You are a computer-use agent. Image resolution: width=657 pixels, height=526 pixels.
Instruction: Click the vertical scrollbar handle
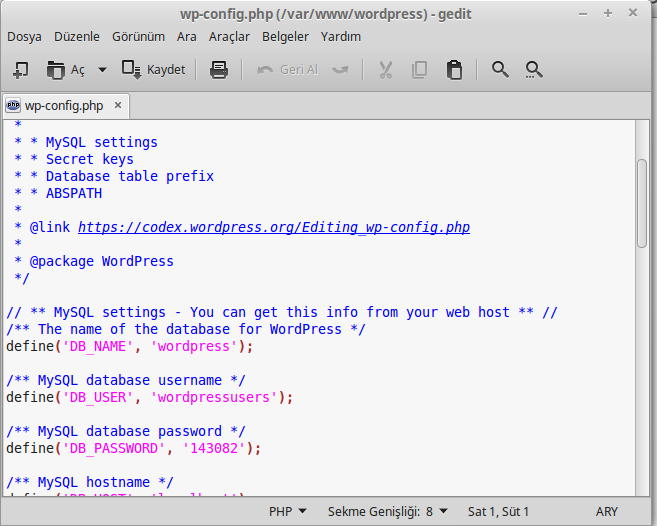[x=642, y=204]
